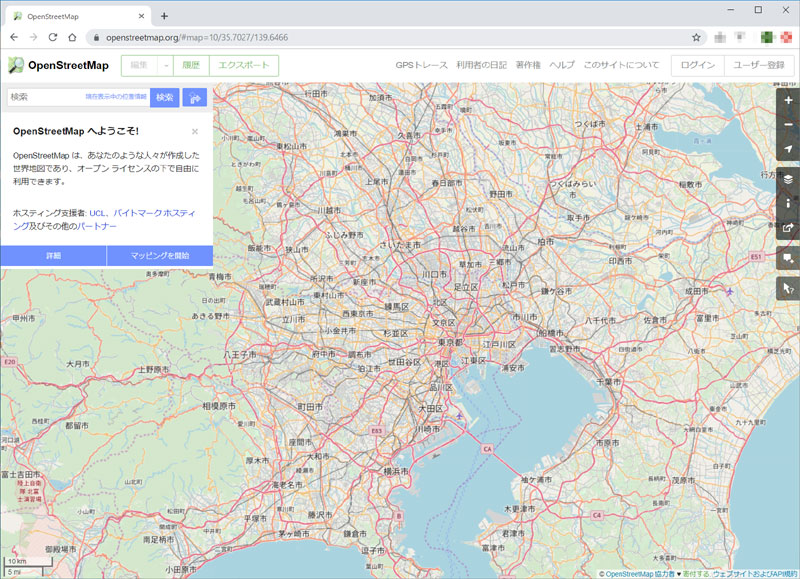Reload the current page
The height and width of the screenshot is (579, 800).
pyautogui.click(x=53, y=37)
